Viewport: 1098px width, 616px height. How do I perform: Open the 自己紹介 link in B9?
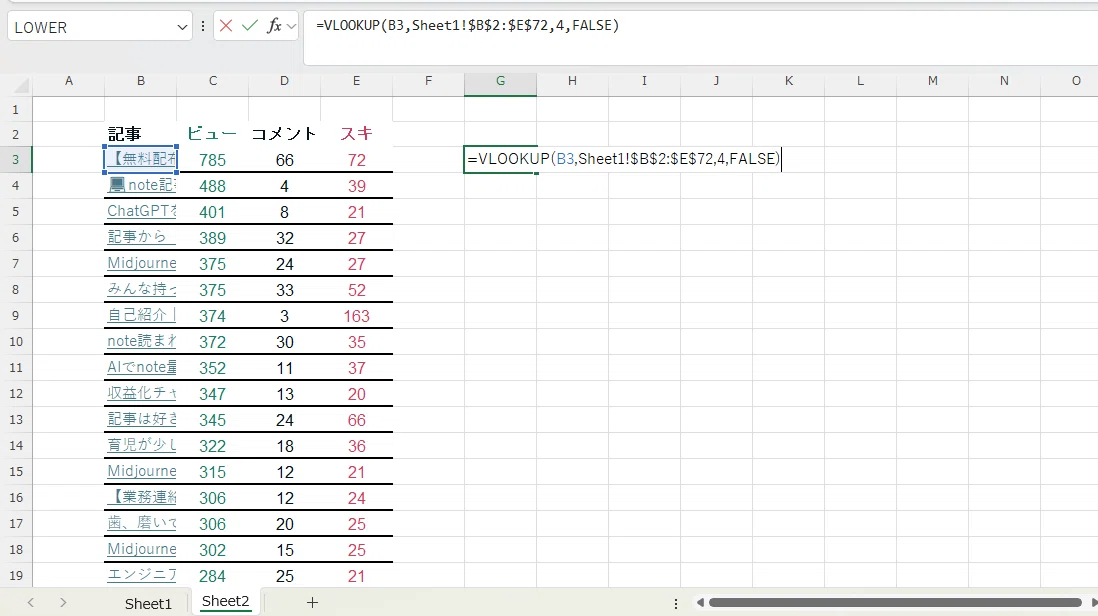141,315
